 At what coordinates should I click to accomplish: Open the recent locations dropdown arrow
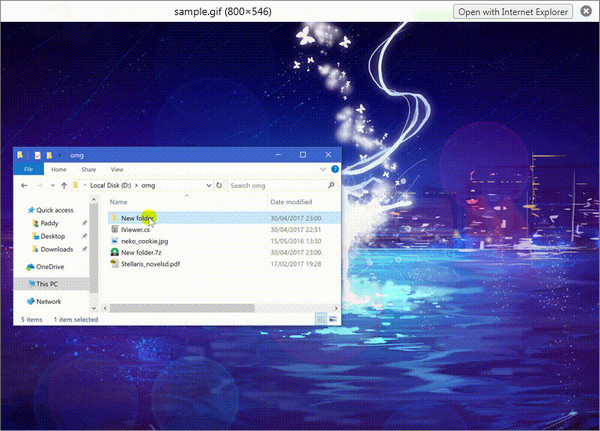tap(52, 185)
